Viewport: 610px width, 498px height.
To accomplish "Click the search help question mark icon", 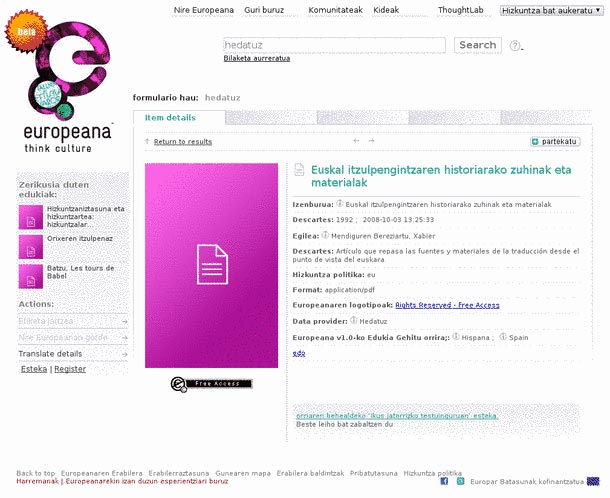I will pyautogui.click(x=515, y=46).
